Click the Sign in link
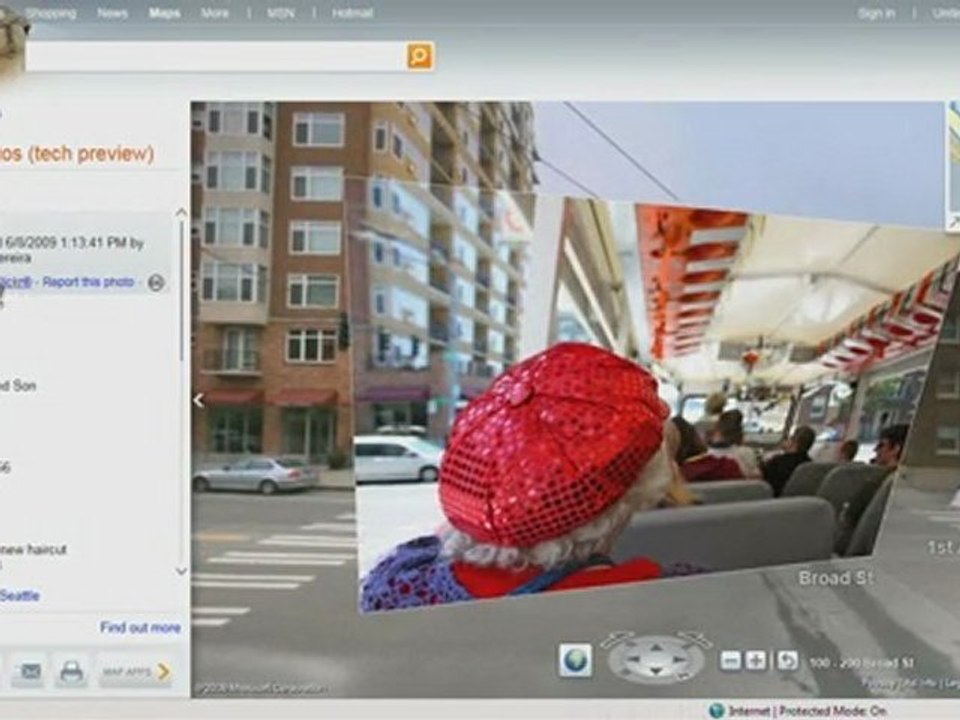This screenshot has width=960, height=720. point(876,13)
